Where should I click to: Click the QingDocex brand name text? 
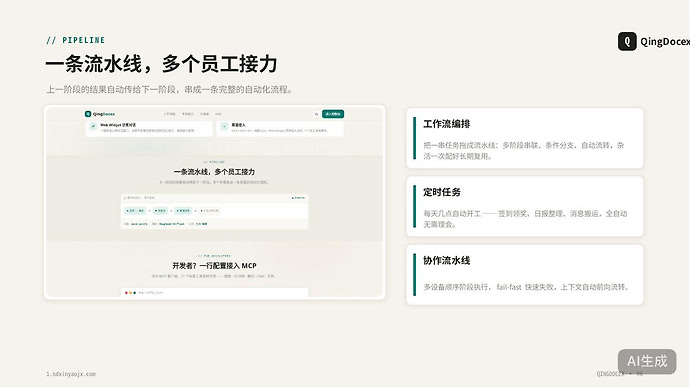(665, 42)
